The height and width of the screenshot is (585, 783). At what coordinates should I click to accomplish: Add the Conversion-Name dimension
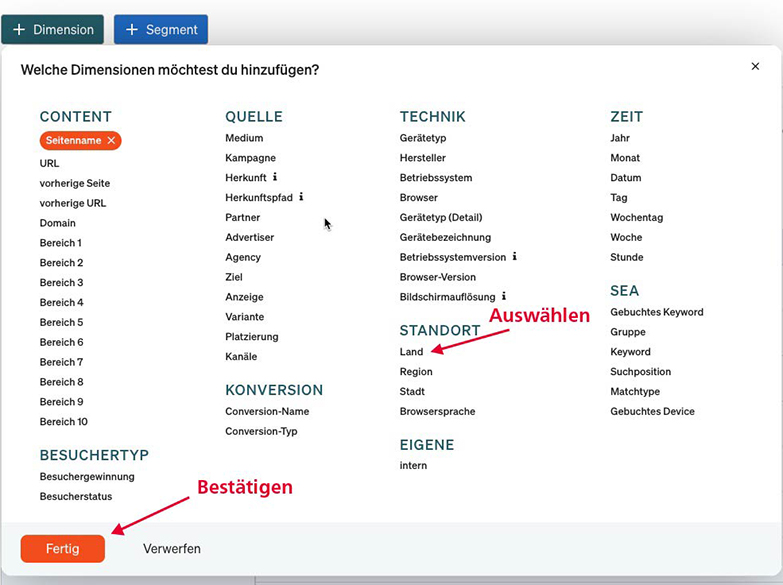267,412
